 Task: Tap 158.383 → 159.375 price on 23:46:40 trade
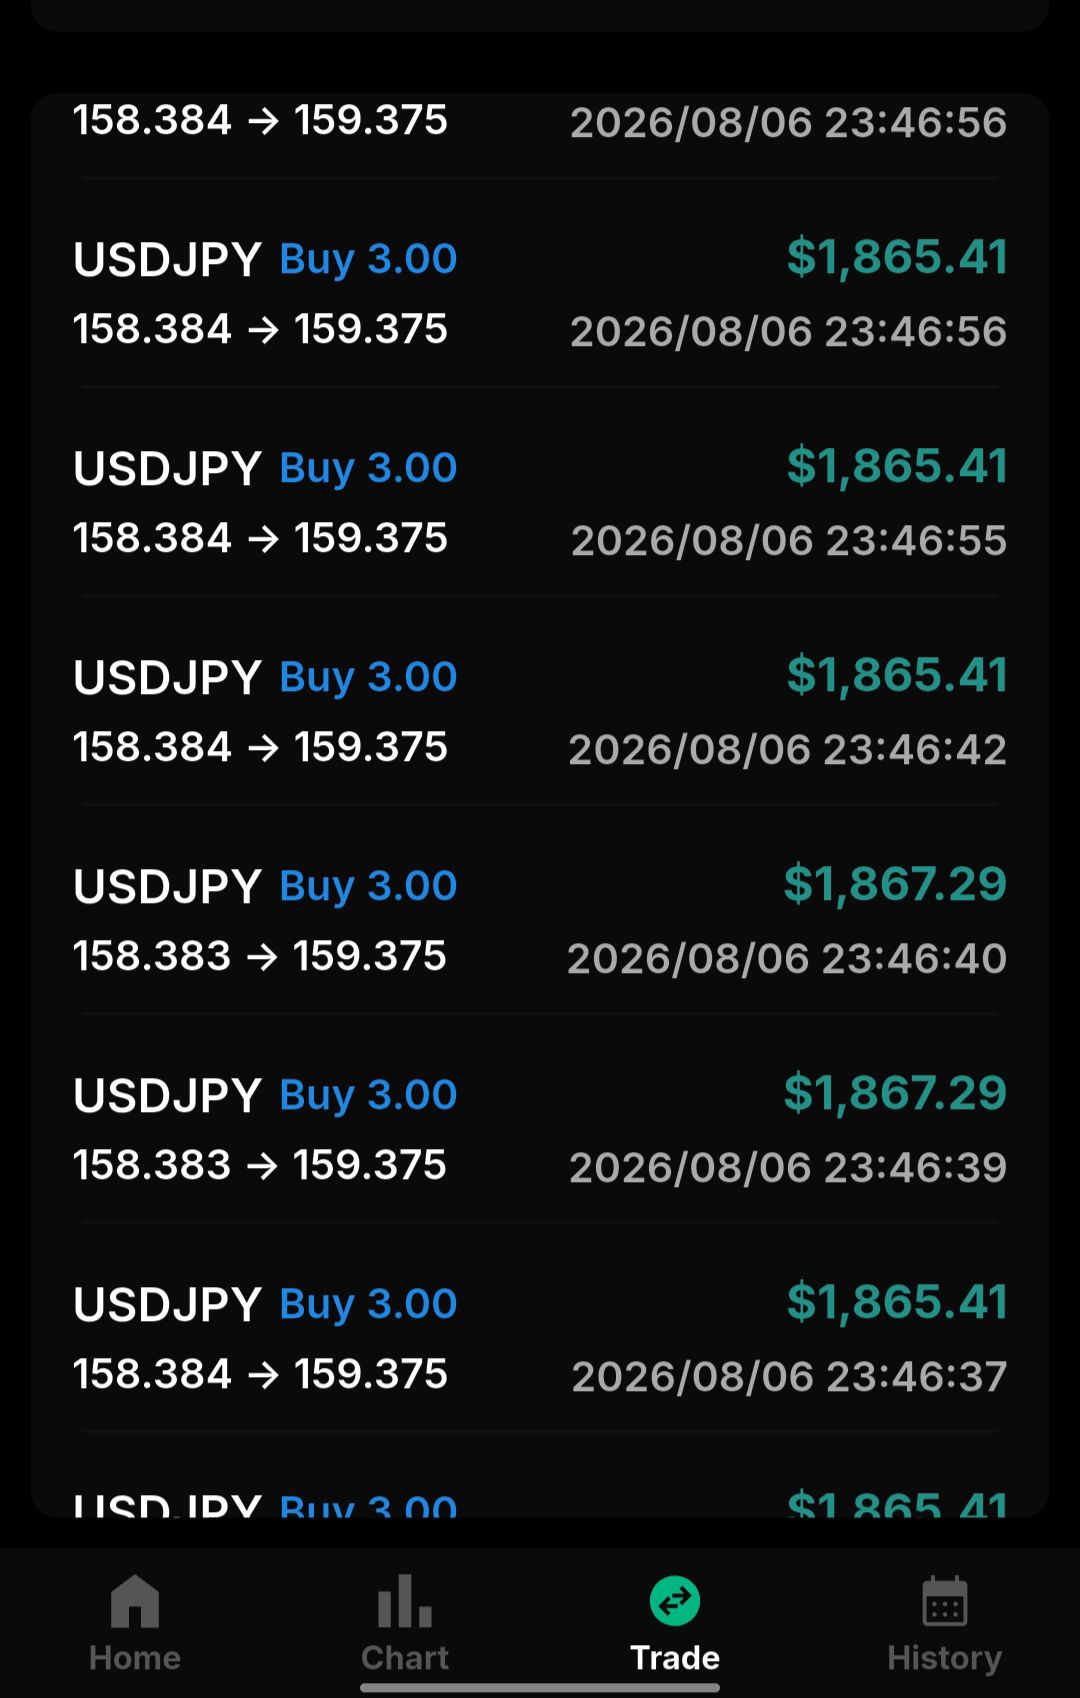(259, 956)
